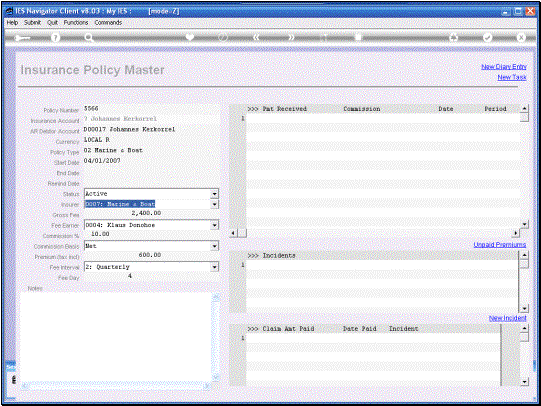Click the checkmark submit icon in the toolbar

pos(487,37)
